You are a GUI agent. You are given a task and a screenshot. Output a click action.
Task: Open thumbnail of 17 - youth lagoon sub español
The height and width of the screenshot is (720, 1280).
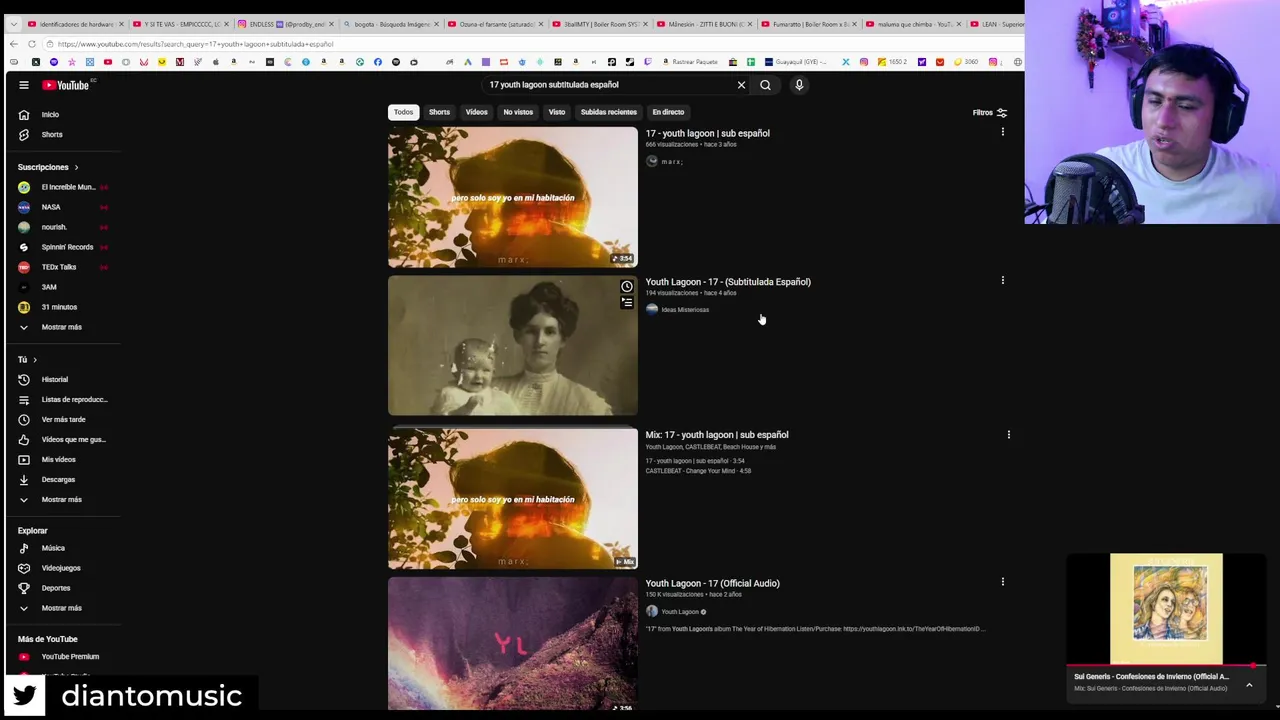coord(512,197)
